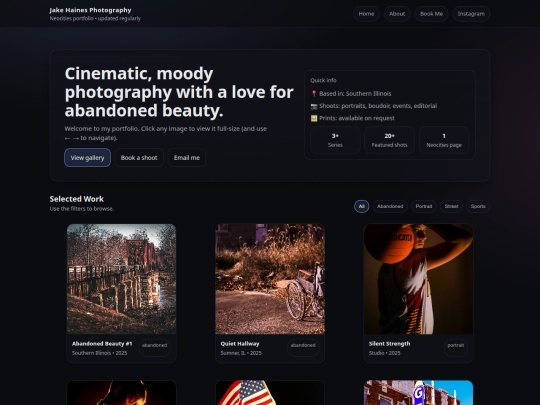Click the location pin icon by Based in

click(x=314, y=94)
